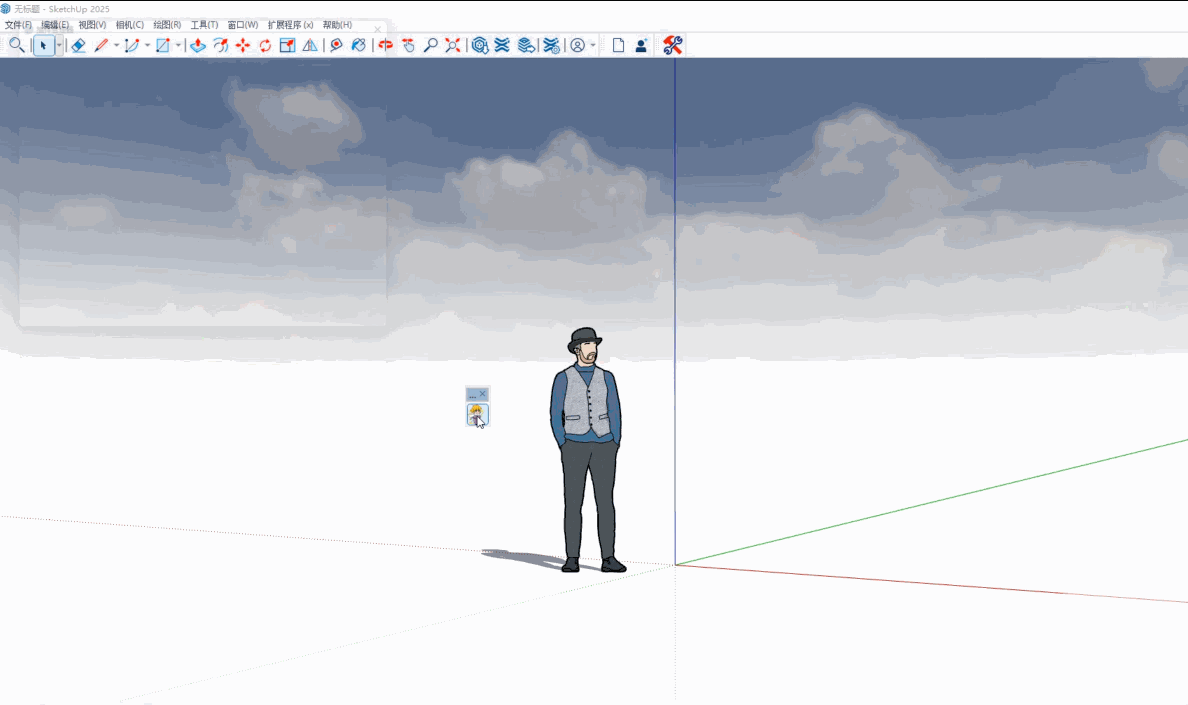This screenshot has height=705, width=1188.
Task: Expand the Select tool dropdown arrow
Action: [59, 45]
